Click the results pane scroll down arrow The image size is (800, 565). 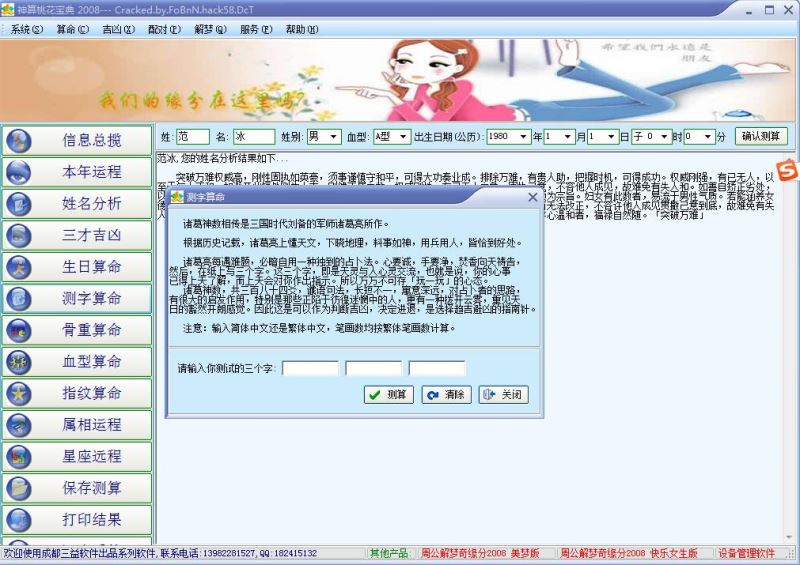790,538
